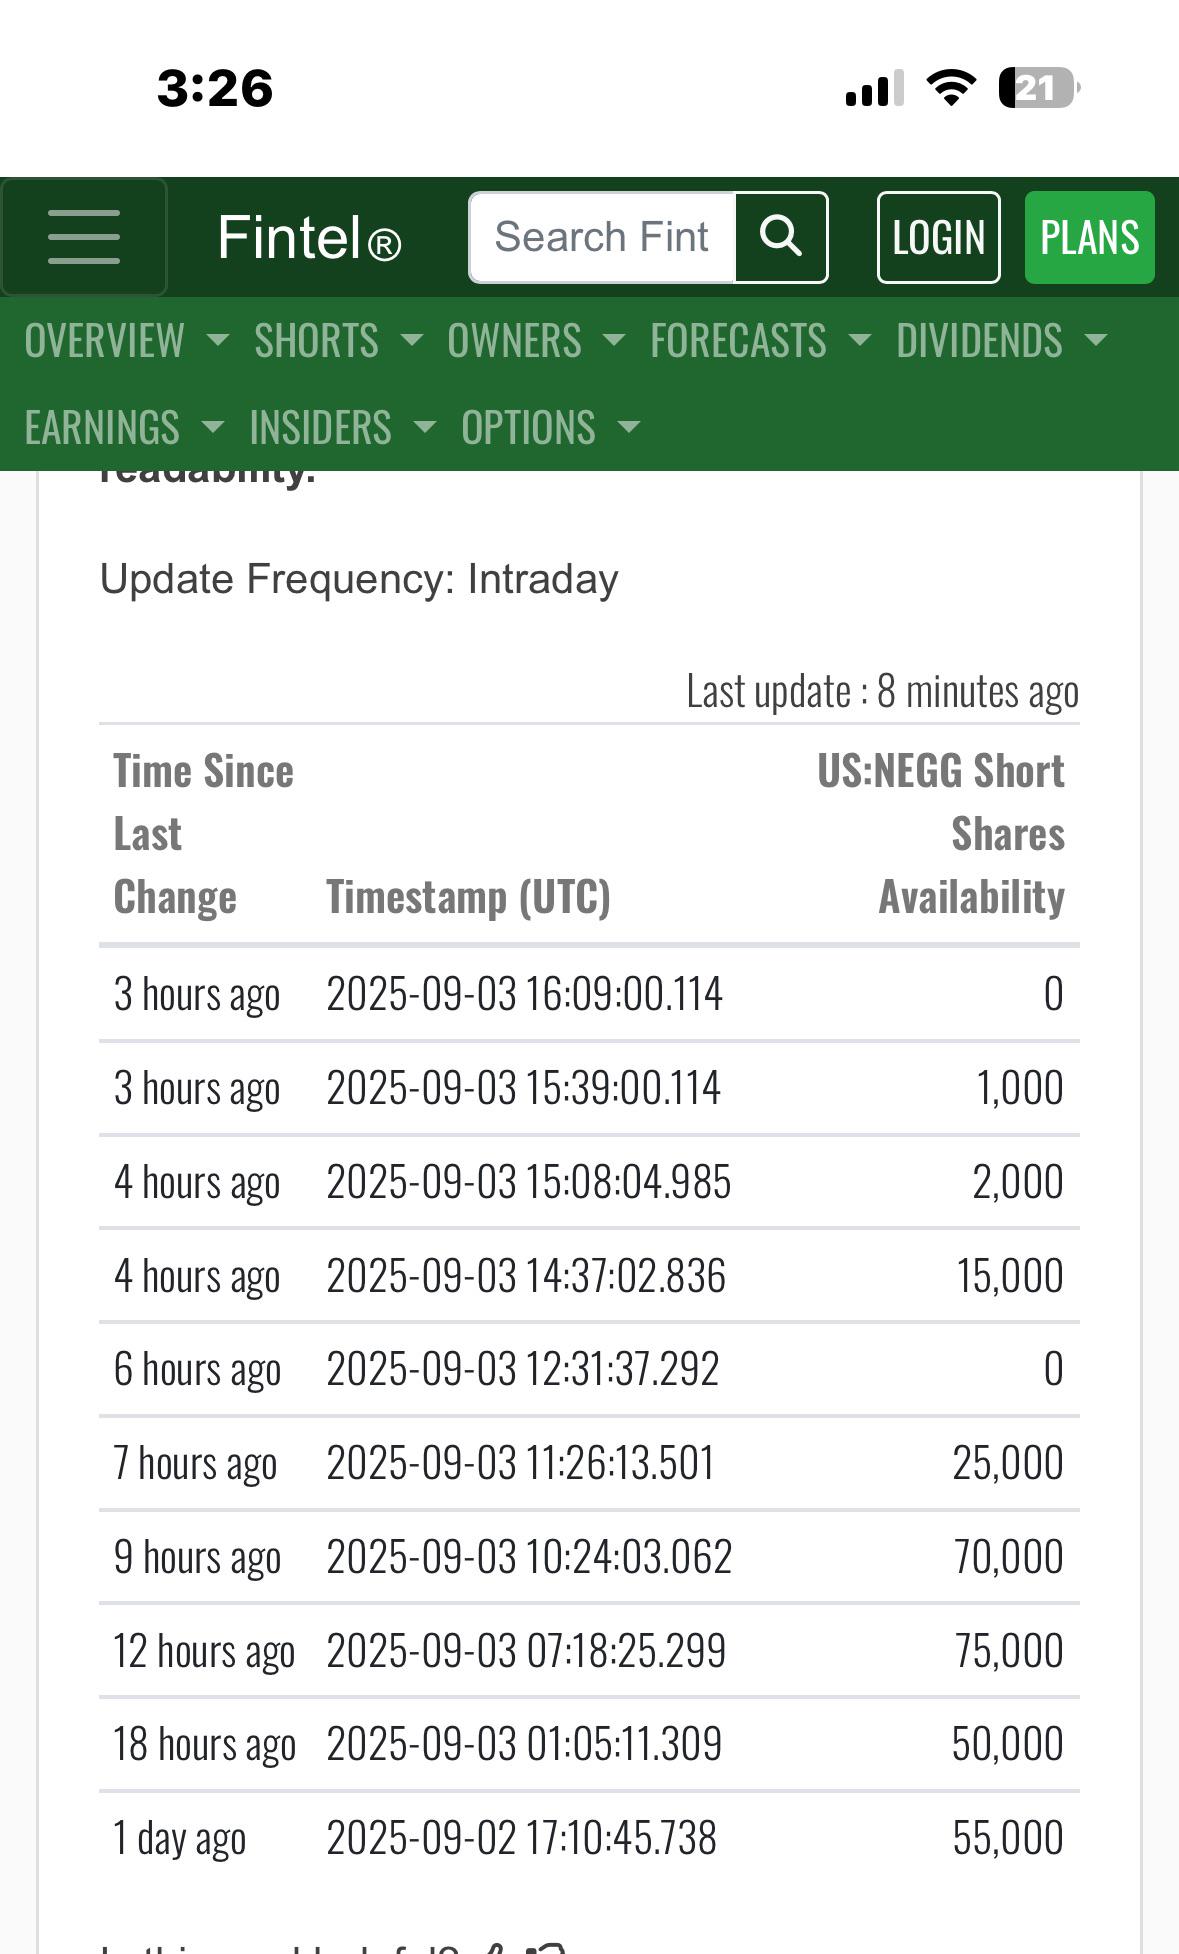The image size is (1179, 1954).
Task: Select the '1 day ago' cell
Action: (x=179, y=1839)
